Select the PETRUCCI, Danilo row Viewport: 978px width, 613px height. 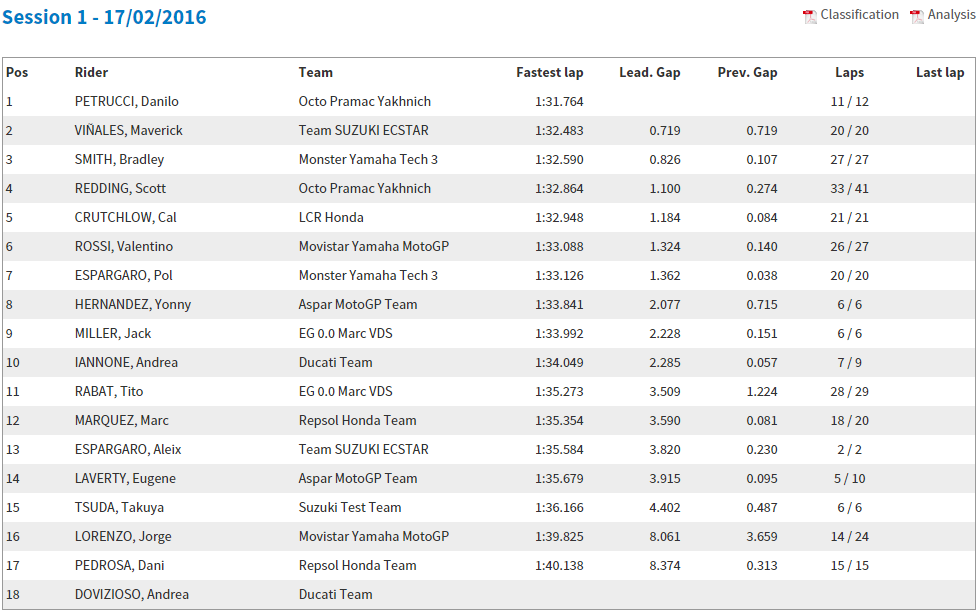click(x=126, y=101)
